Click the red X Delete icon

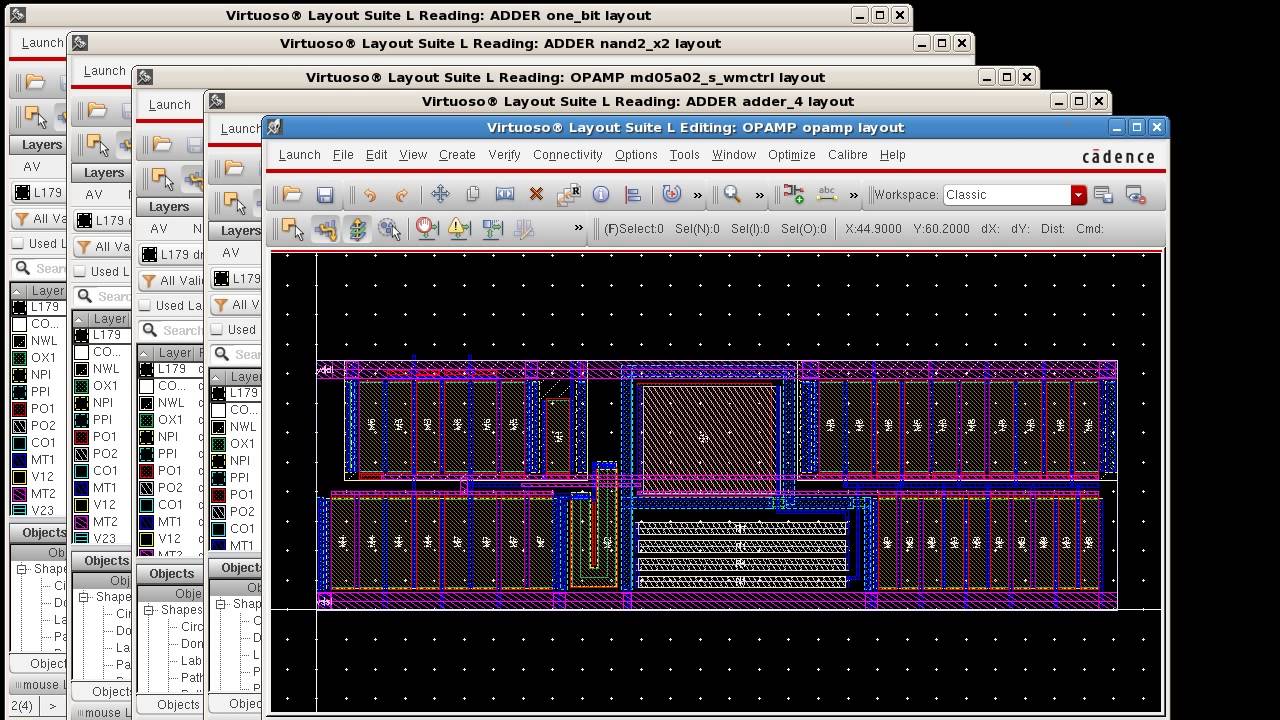coord(536,195)
